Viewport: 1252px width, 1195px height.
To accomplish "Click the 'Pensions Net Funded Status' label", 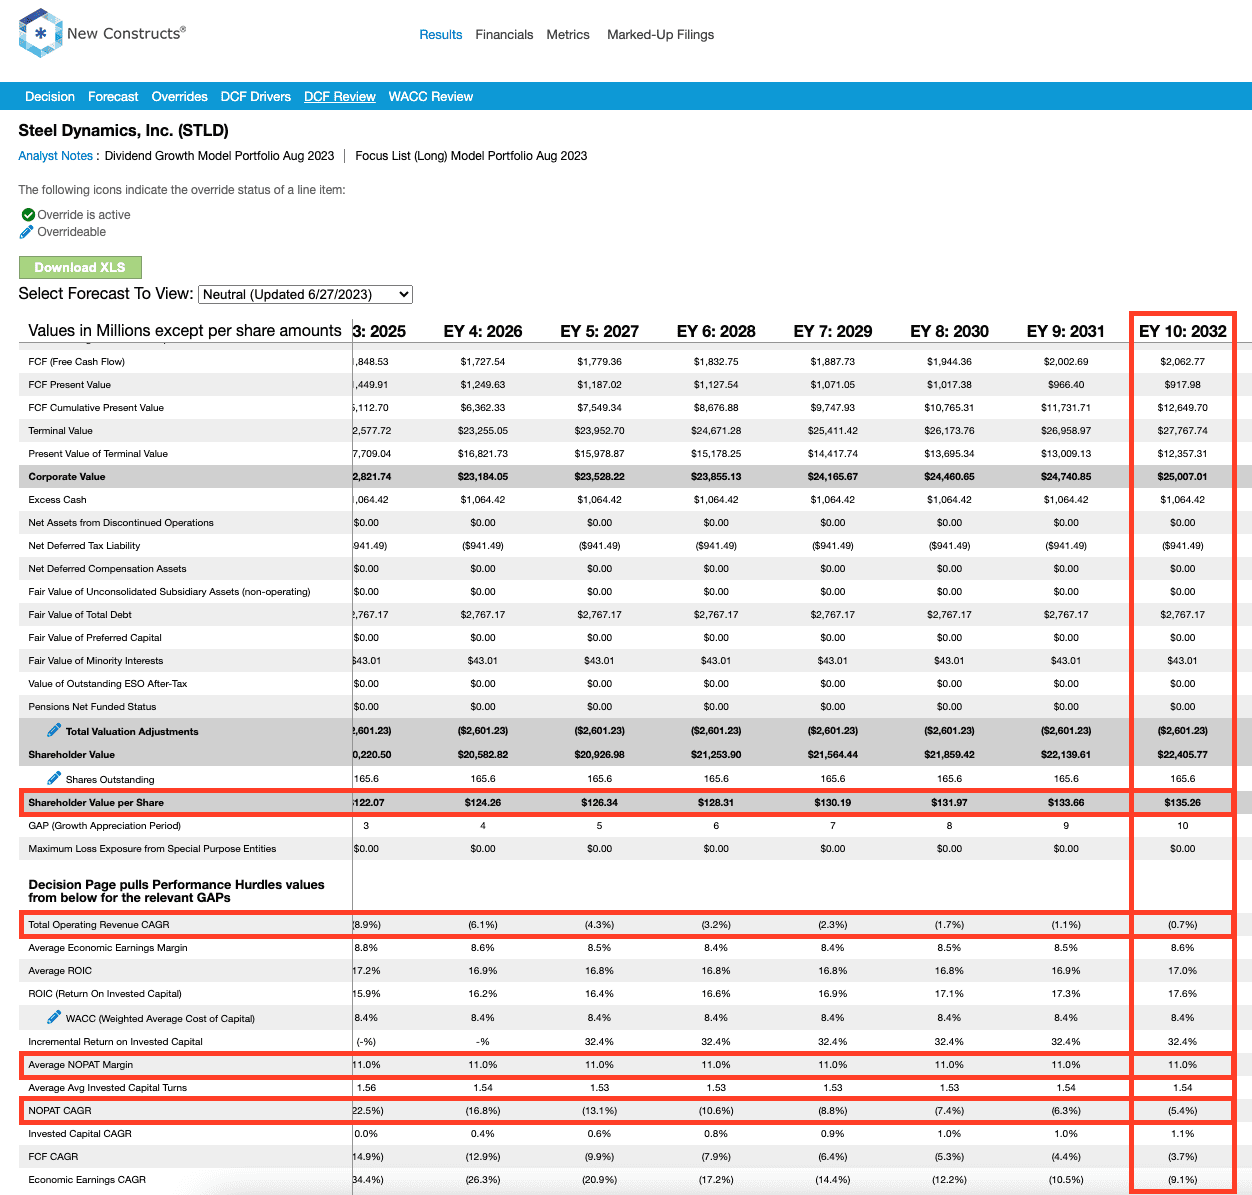I will (92, 707).
